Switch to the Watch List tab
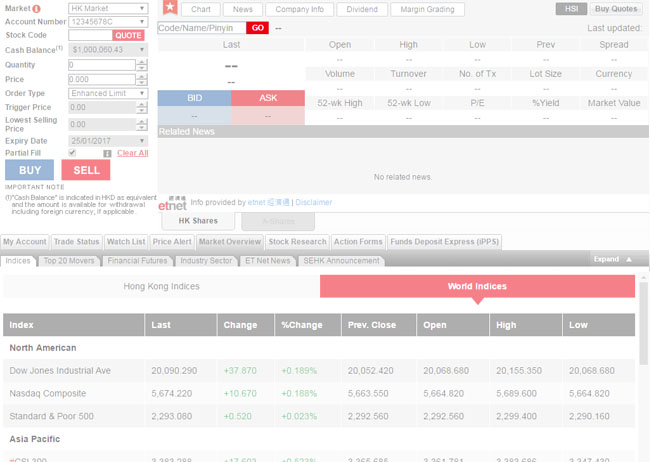The width and height of the screenshot is (650, 462). coord(125,242)
